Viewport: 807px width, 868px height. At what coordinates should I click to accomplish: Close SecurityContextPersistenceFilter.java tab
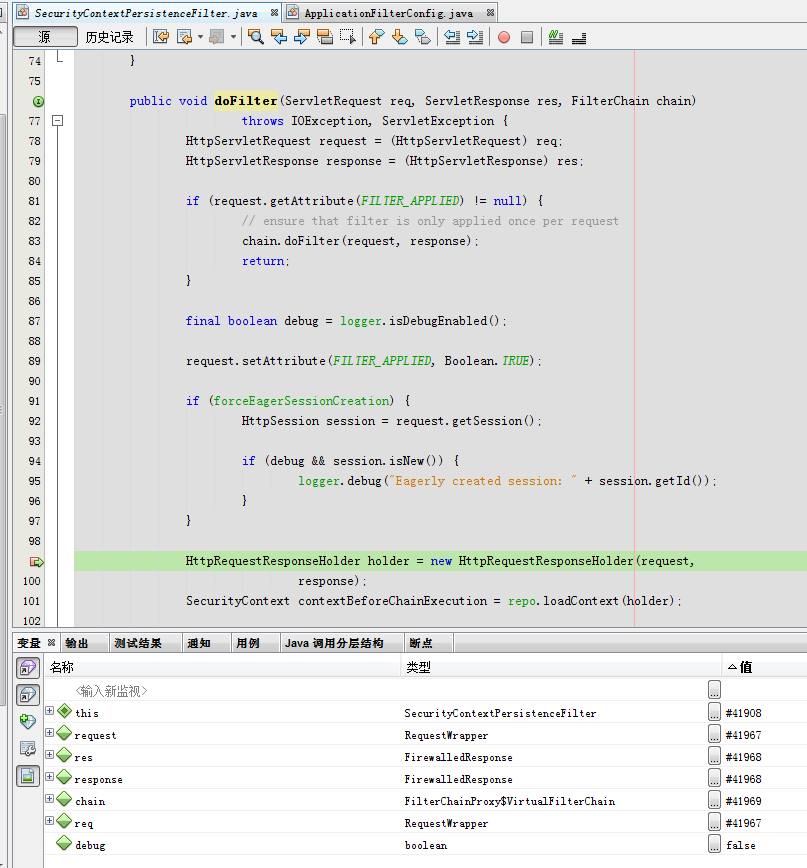(274, 12)
